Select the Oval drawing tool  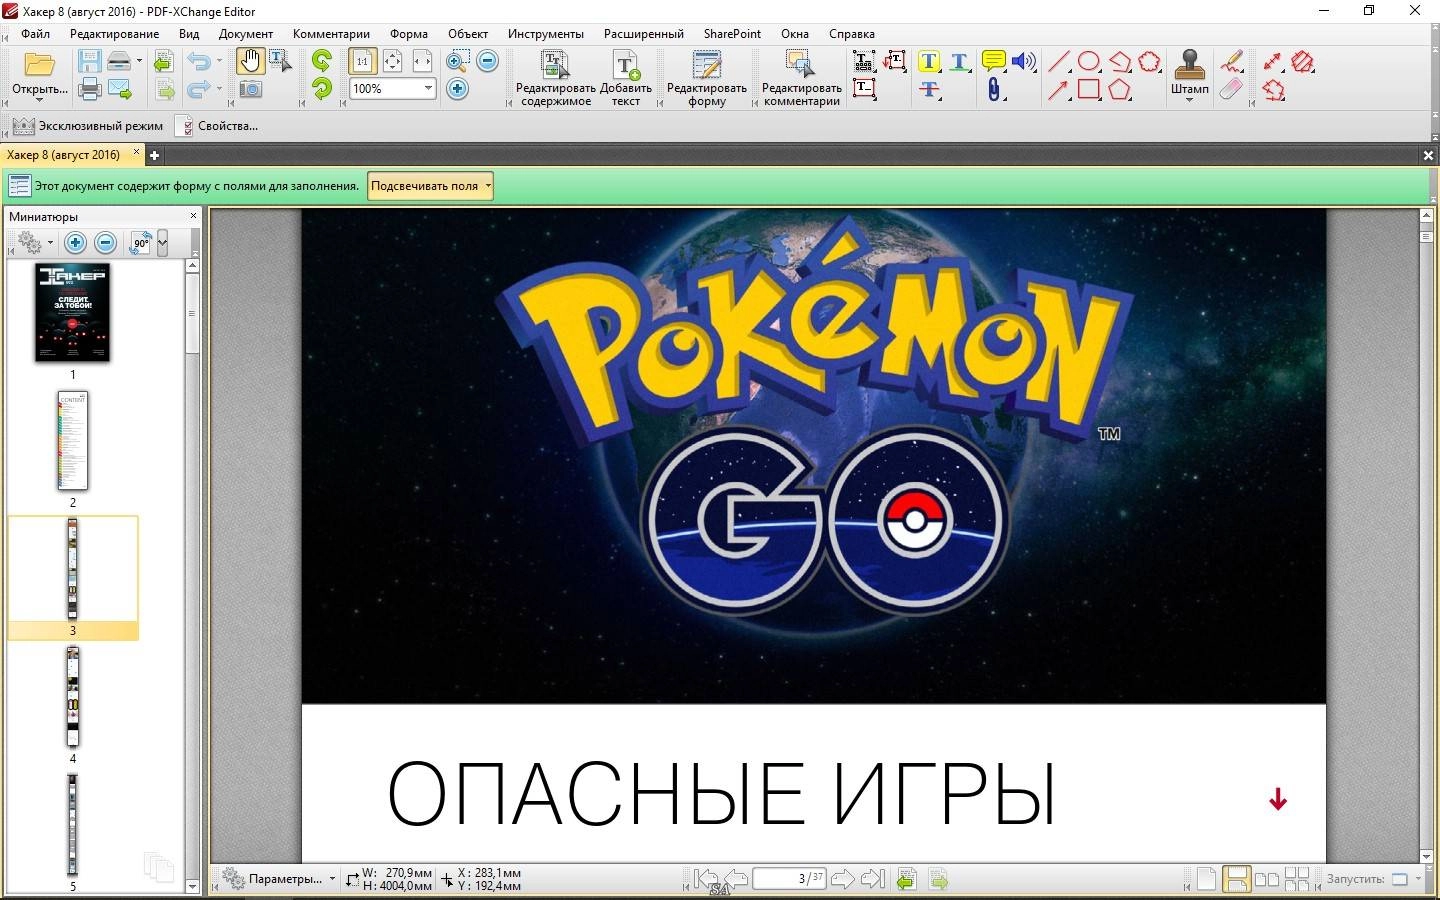[x=1089, y=62]
